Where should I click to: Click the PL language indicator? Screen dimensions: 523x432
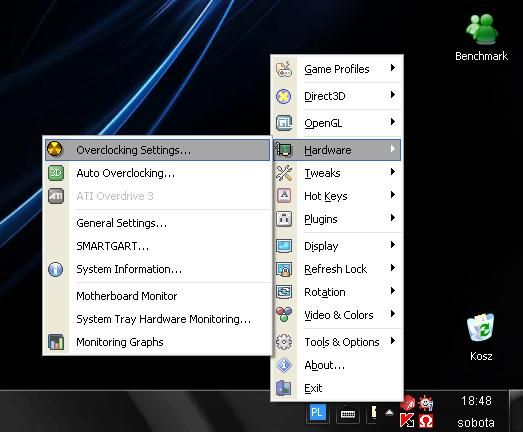[x=317, y=413]
